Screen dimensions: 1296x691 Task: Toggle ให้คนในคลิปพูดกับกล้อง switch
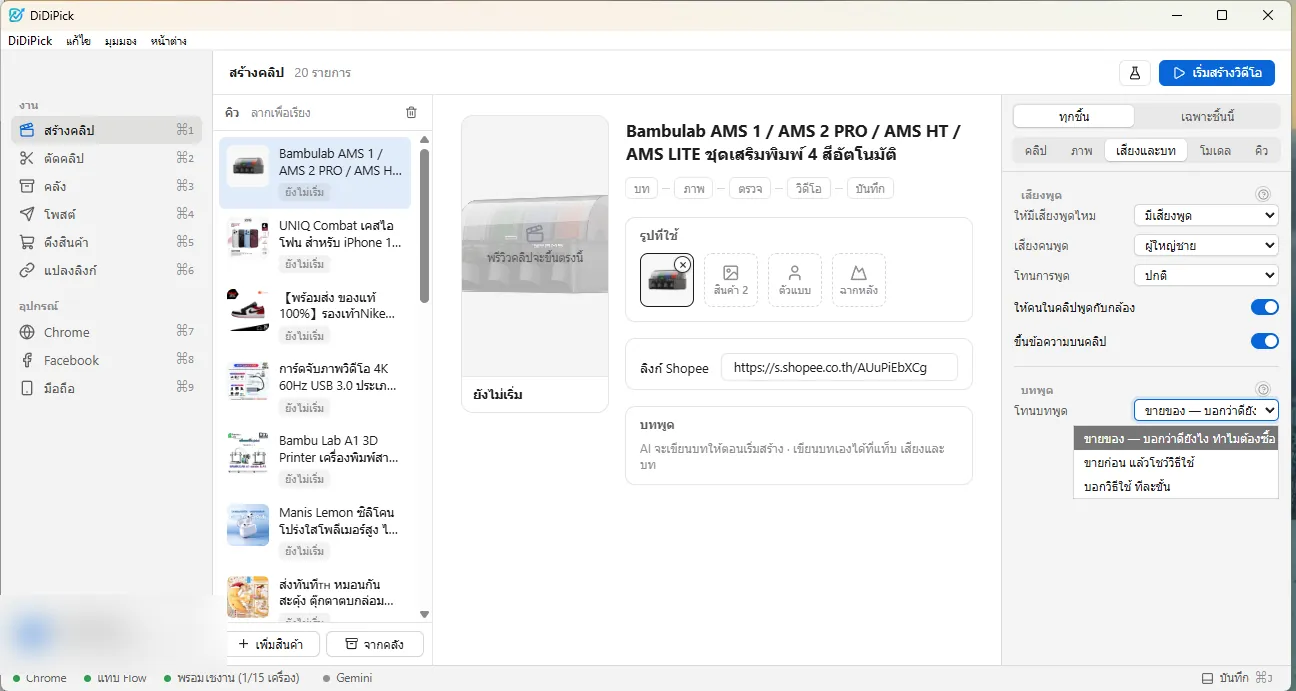1265,308
